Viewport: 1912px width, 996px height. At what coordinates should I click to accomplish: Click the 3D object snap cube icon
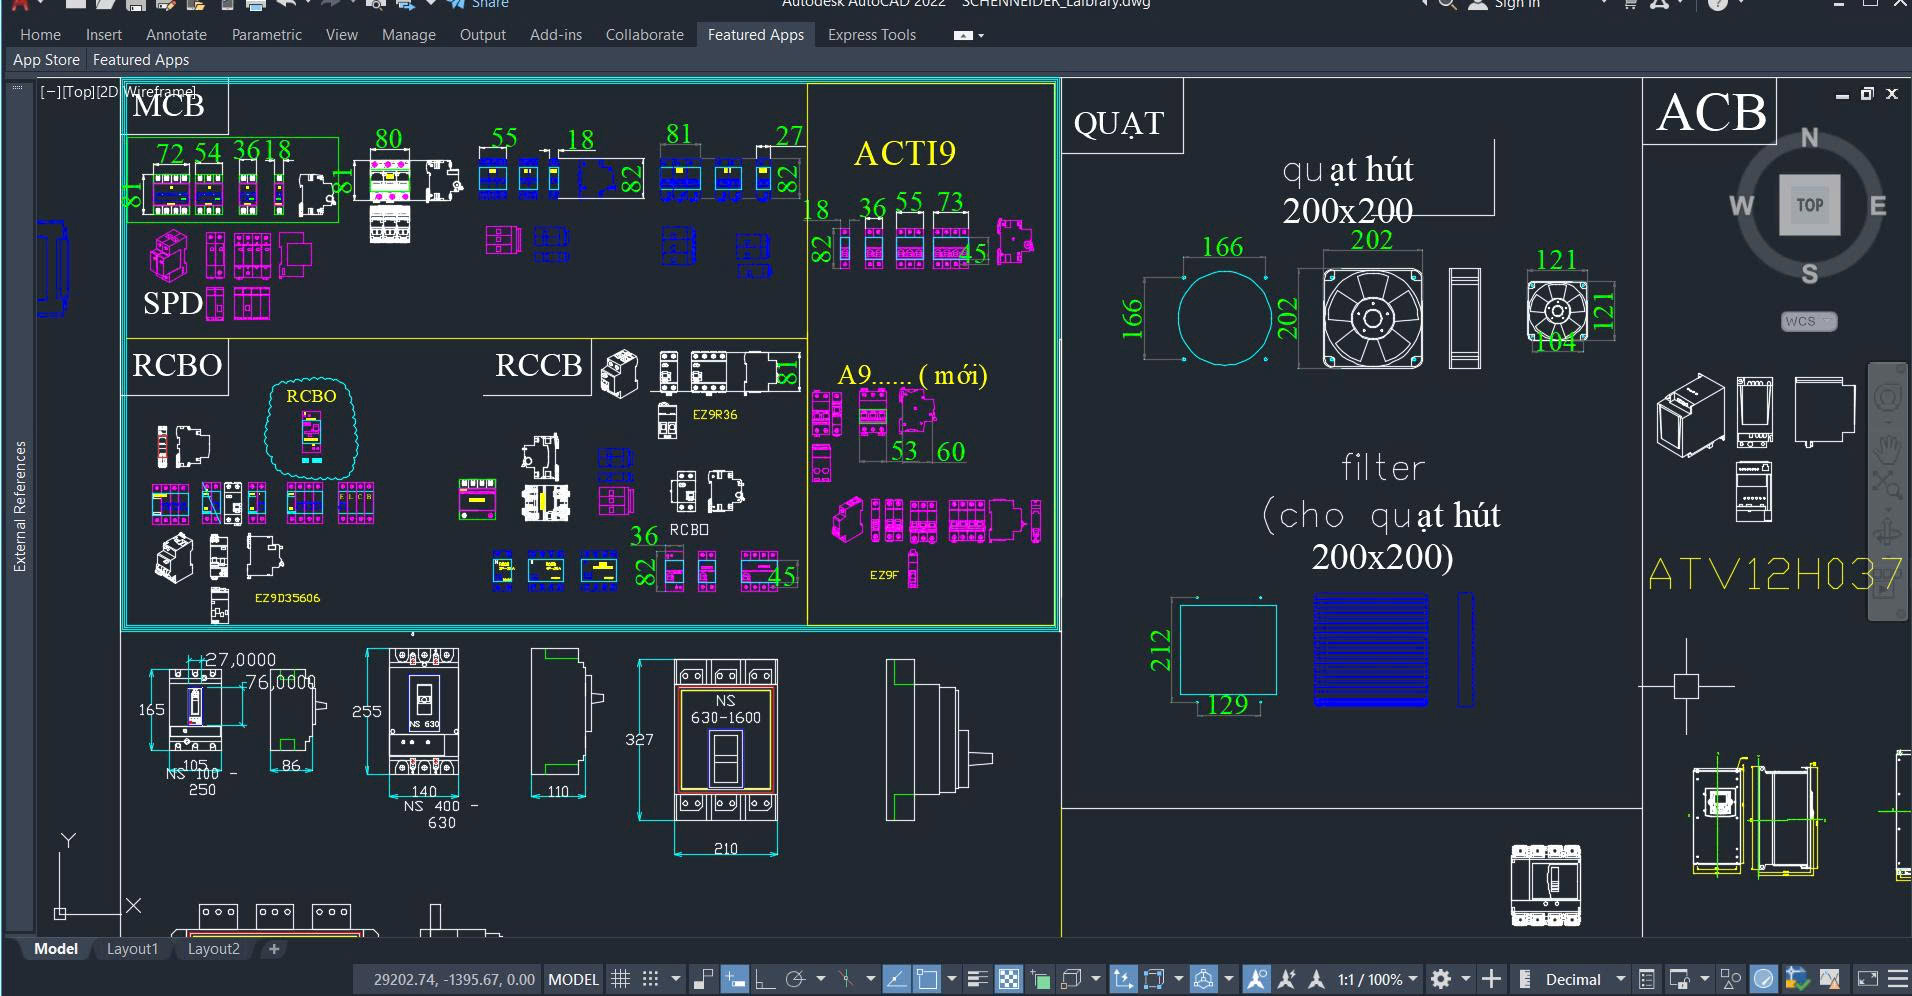(1071, 979)
